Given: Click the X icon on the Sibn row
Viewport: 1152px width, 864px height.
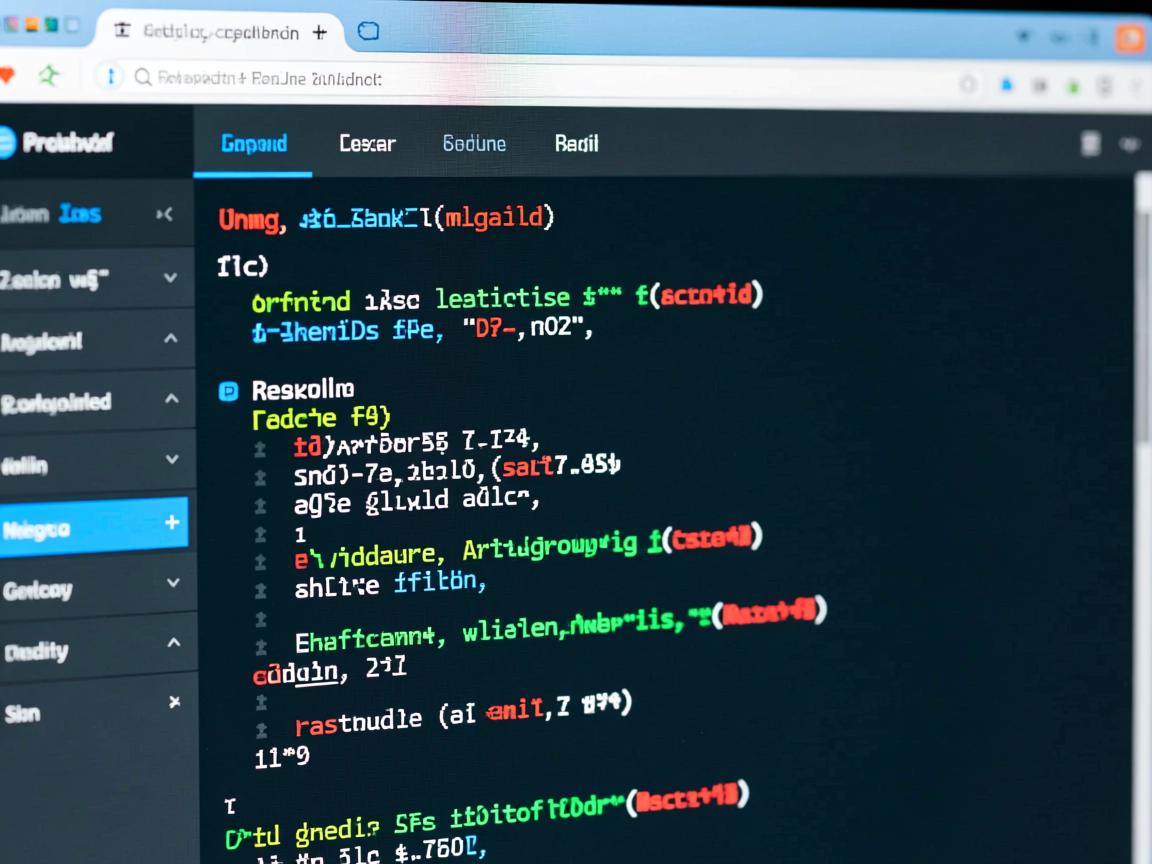Looking at the screenshot, I should 174,703.
